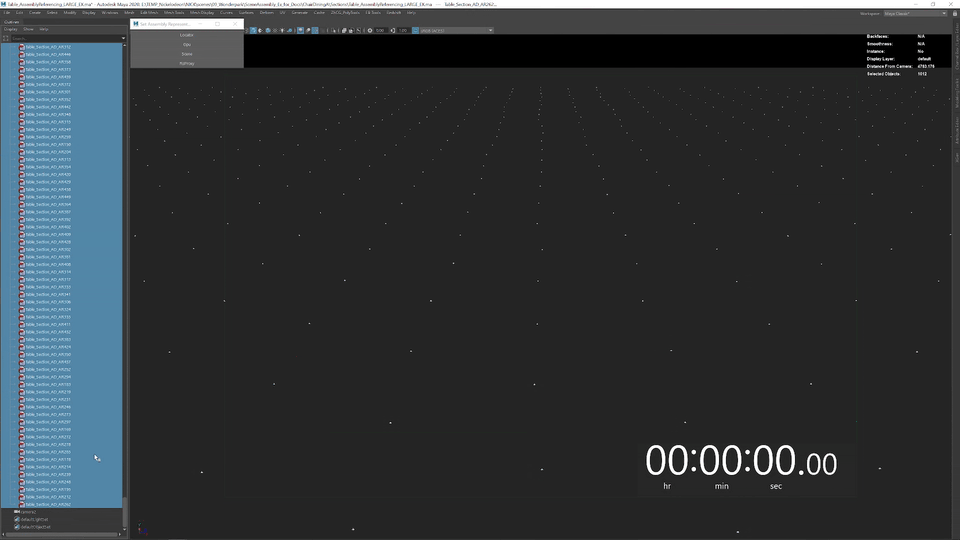Screen dimensions: 960x540
Task: Click the defaultObjectSet set icon
Action: point(17,527)
